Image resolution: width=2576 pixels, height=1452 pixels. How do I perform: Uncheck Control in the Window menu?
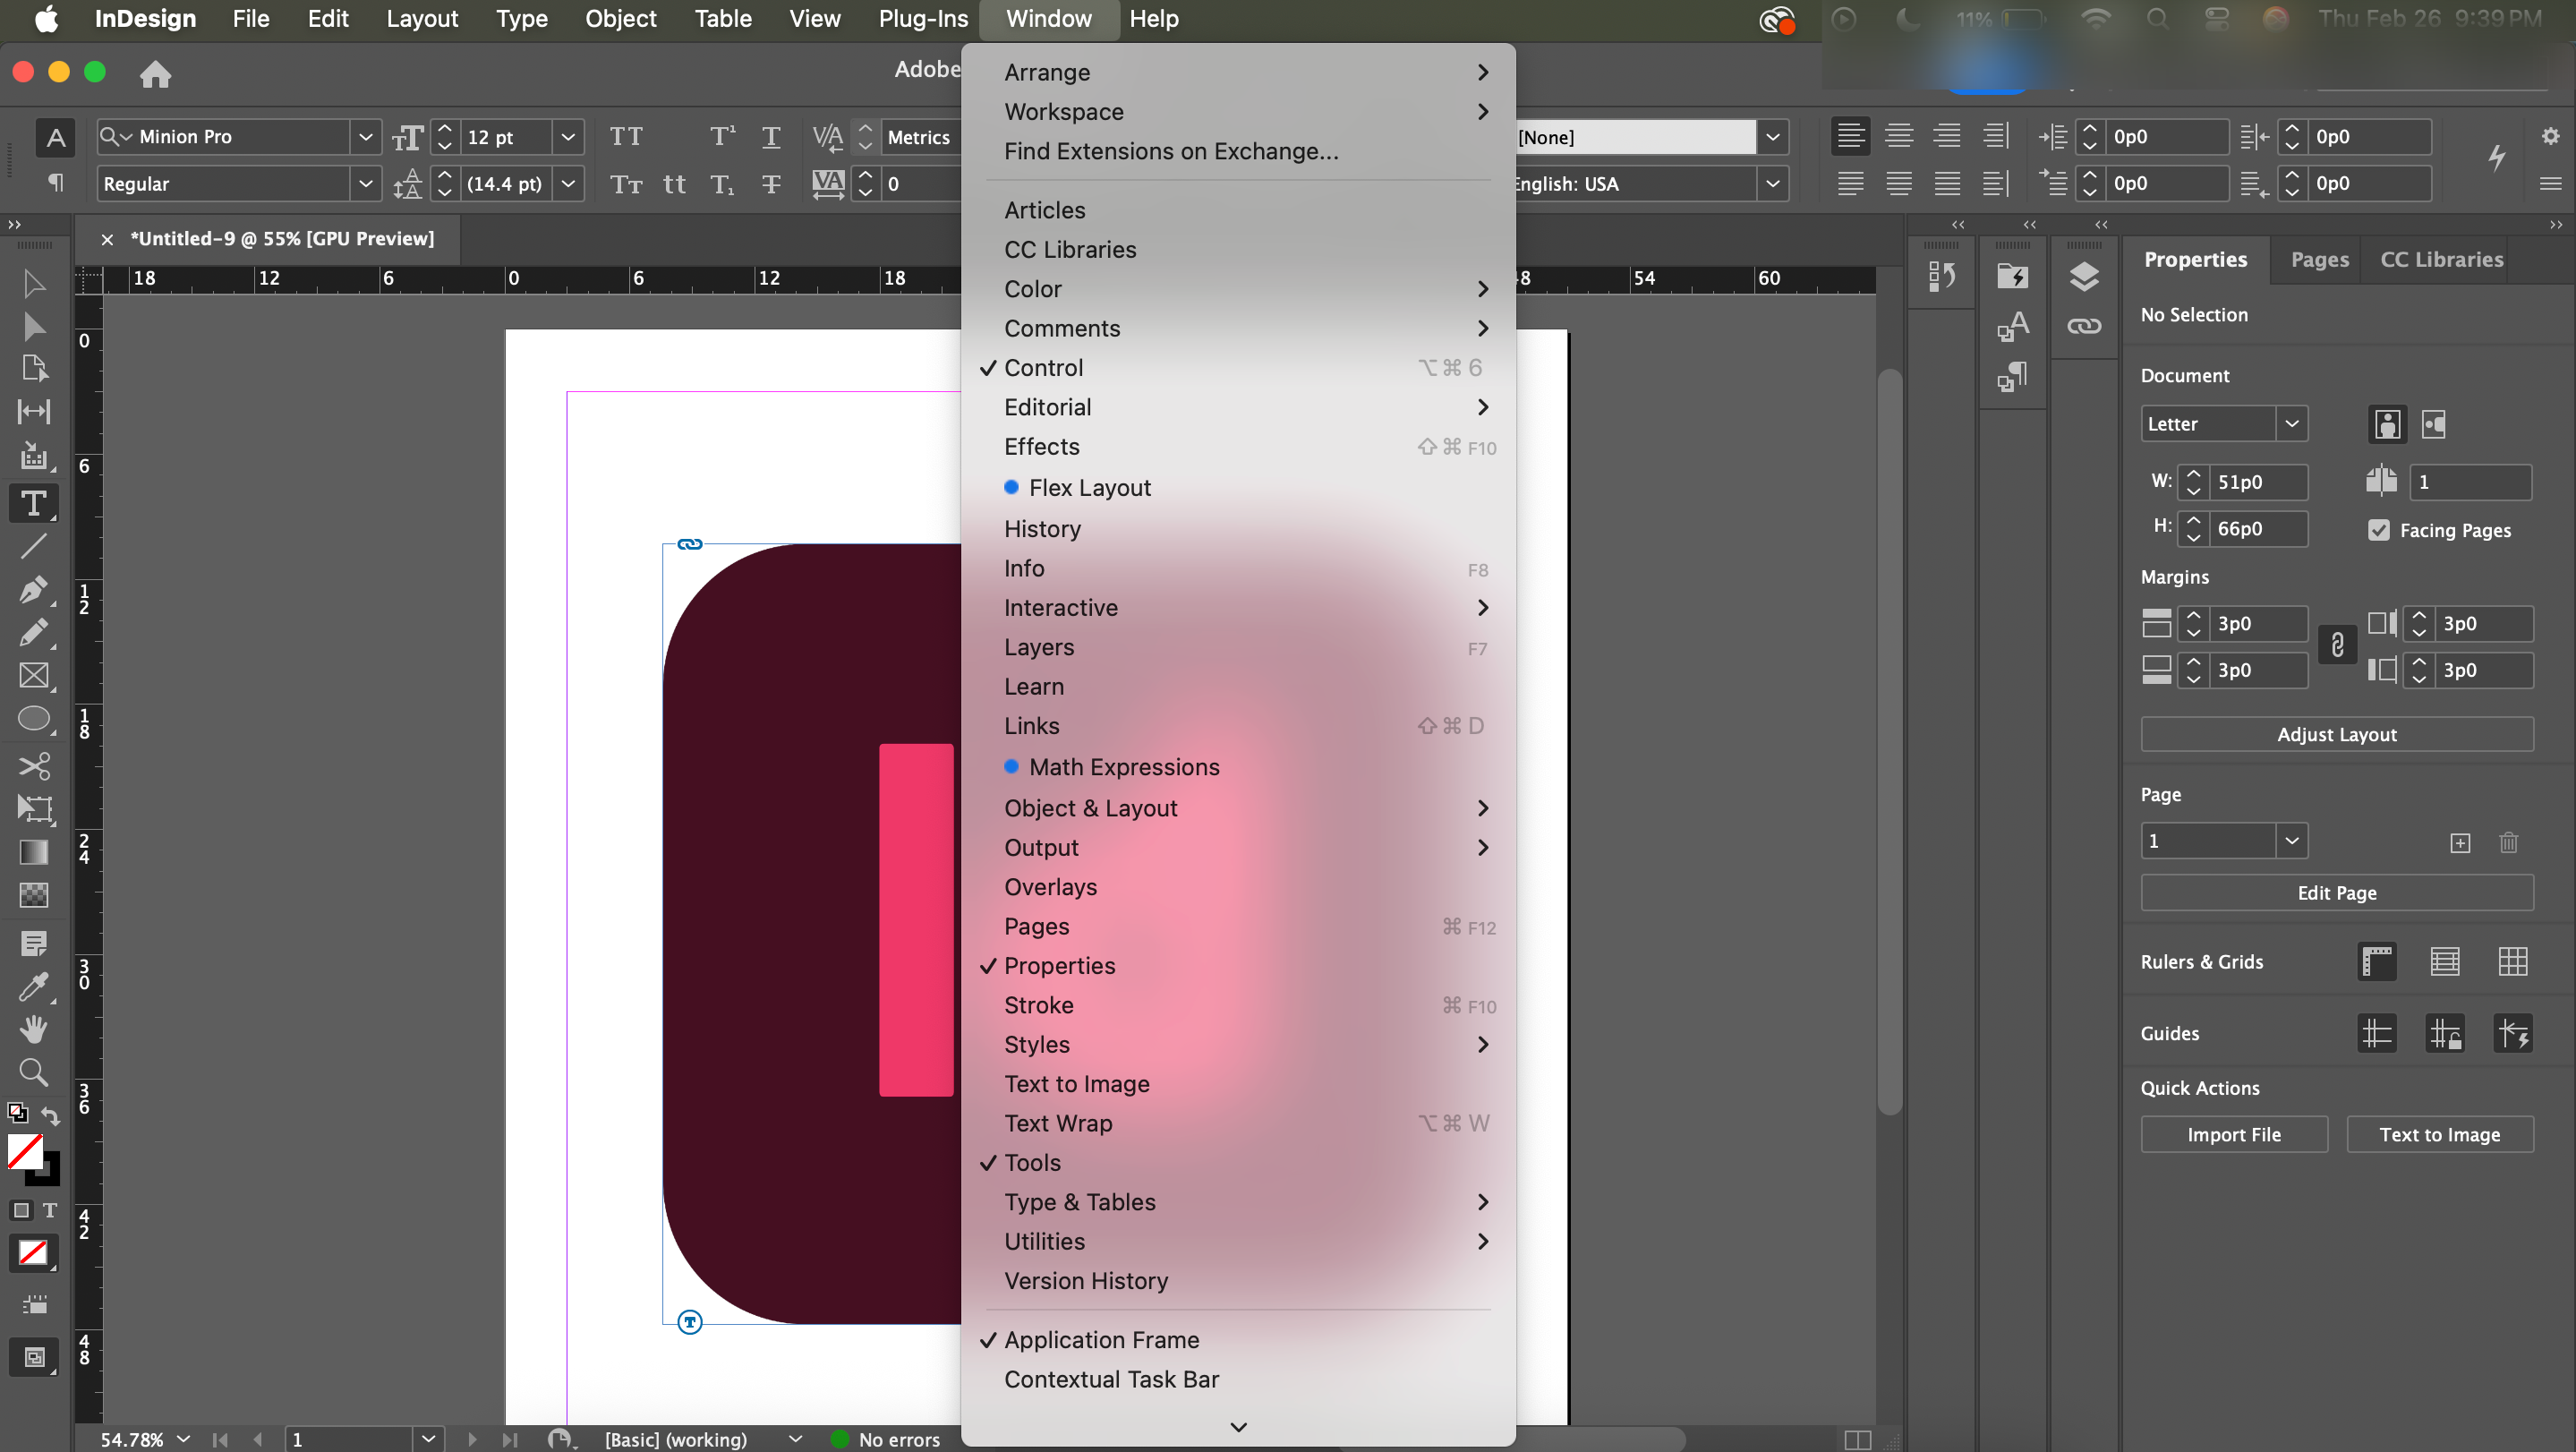coord(1043,368)
